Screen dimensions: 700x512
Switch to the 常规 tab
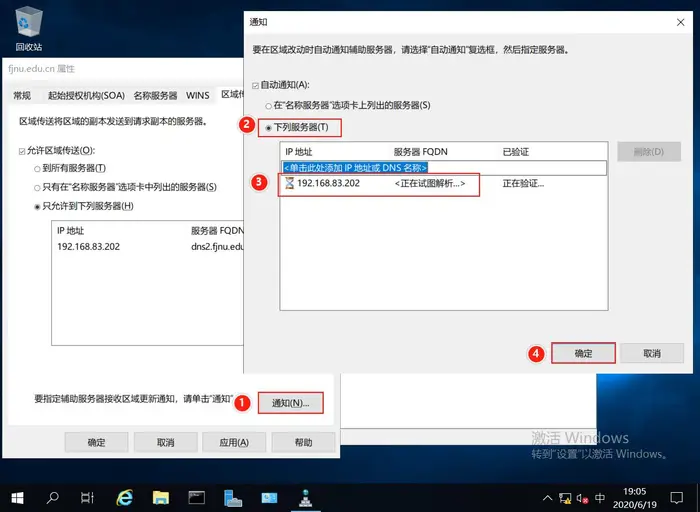[x=22, y=96]
